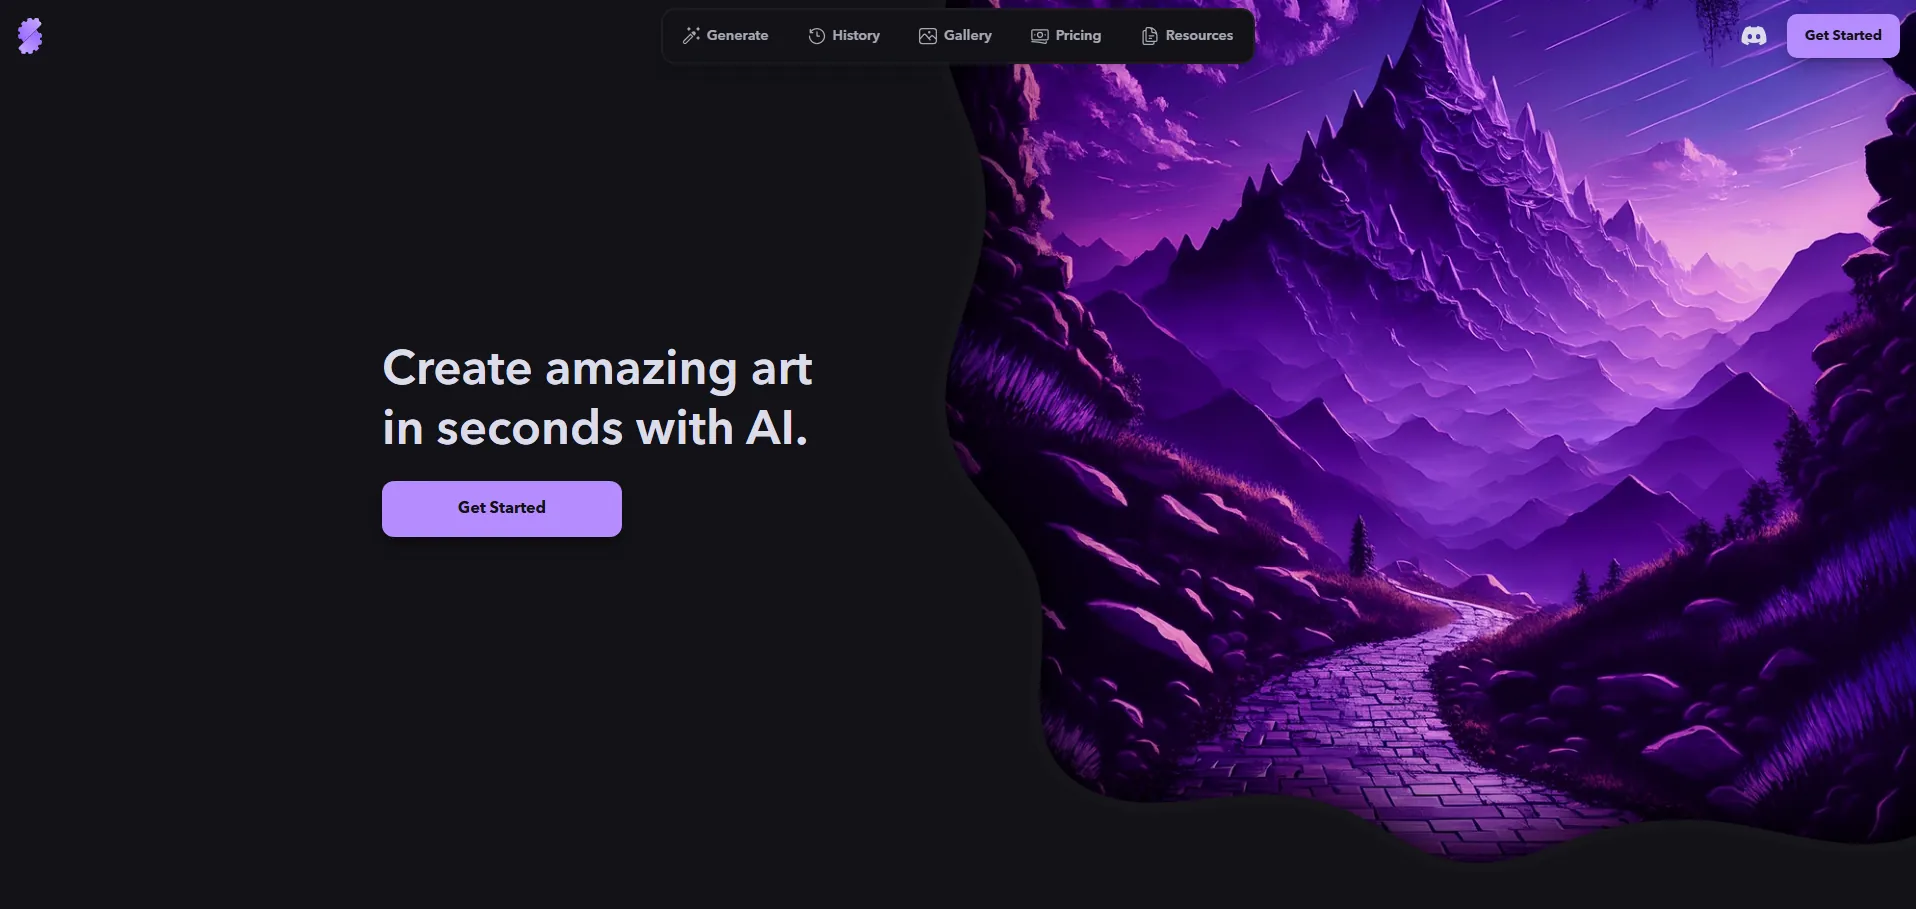This screenshot has width=1916, height=909.
Task: Click Get Started under the headline
Action: [x=502, y=509]
